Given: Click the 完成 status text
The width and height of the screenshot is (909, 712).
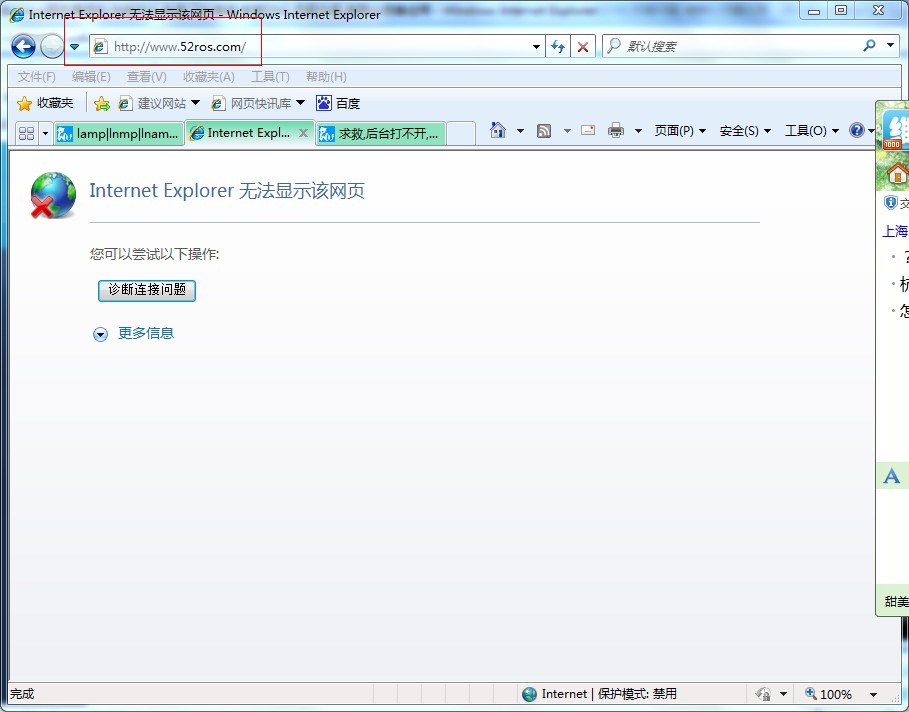Looking at the screenshot, I should point(22,694).
